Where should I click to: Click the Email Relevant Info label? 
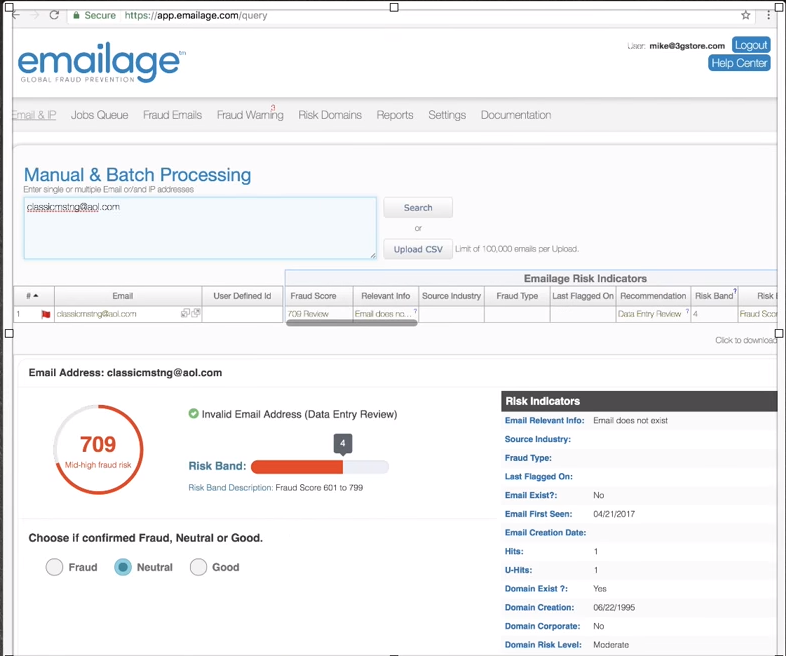(x=544, y=420)
